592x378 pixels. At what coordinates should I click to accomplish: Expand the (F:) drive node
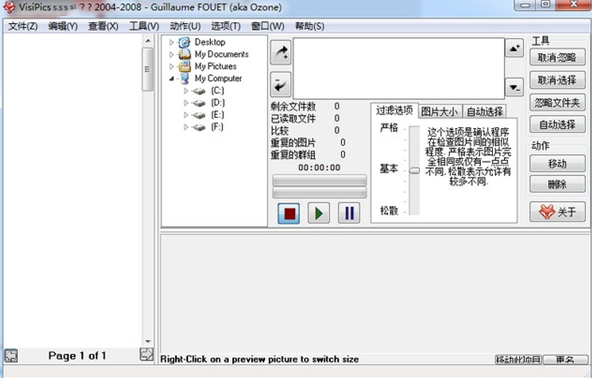click(186, 127)
